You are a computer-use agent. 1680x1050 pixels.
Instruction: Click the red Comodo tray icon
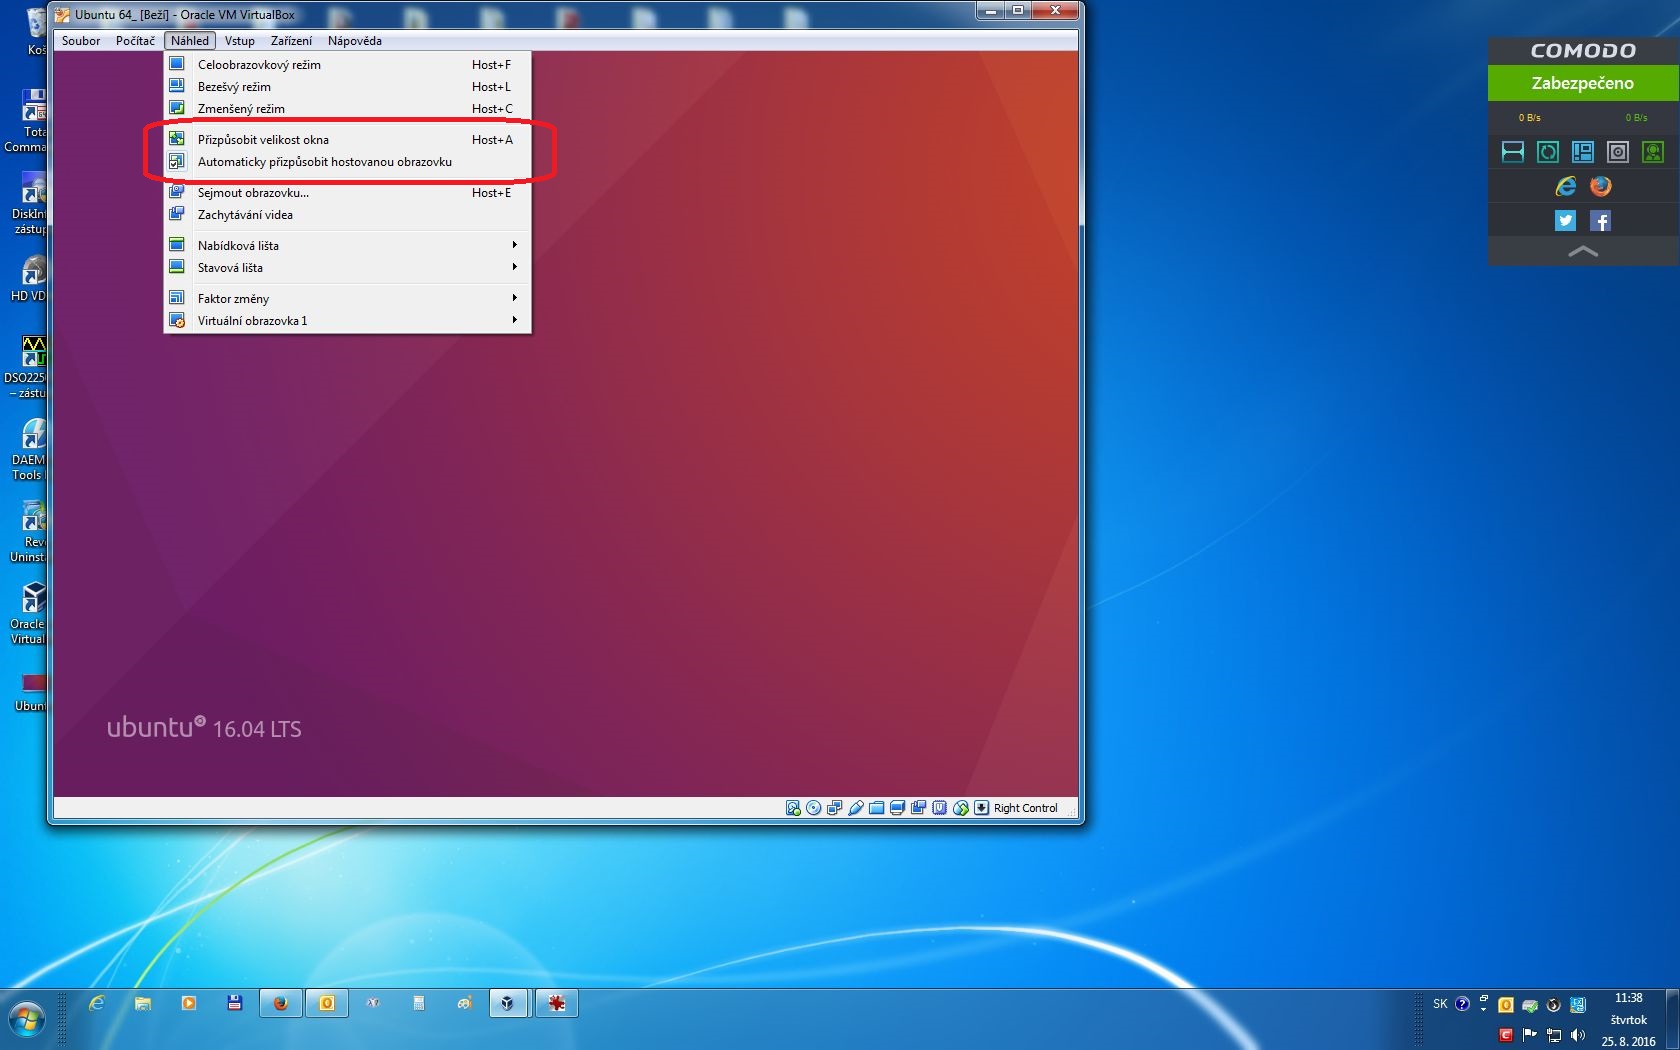[1506, 1035]
